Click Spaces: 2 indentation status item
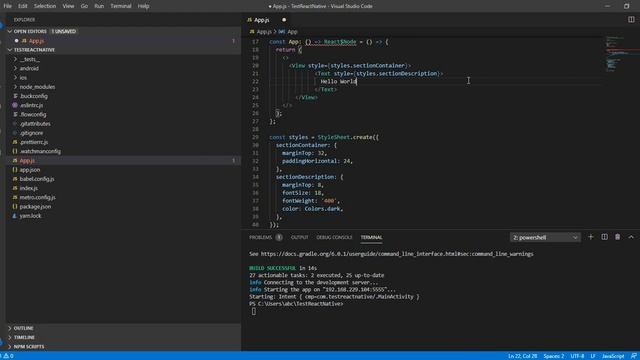This screenshot has height=360, width=640. (553, 356)
